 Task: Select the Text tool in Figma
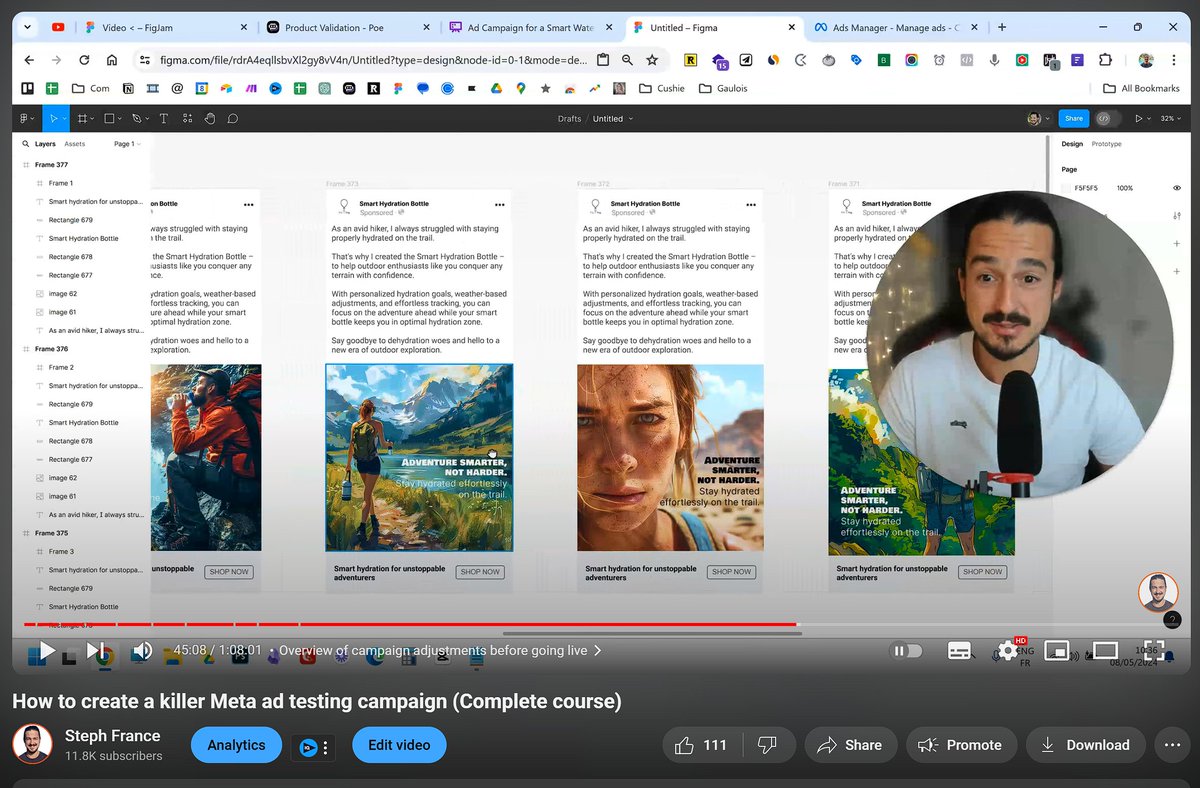click(163, 118)
